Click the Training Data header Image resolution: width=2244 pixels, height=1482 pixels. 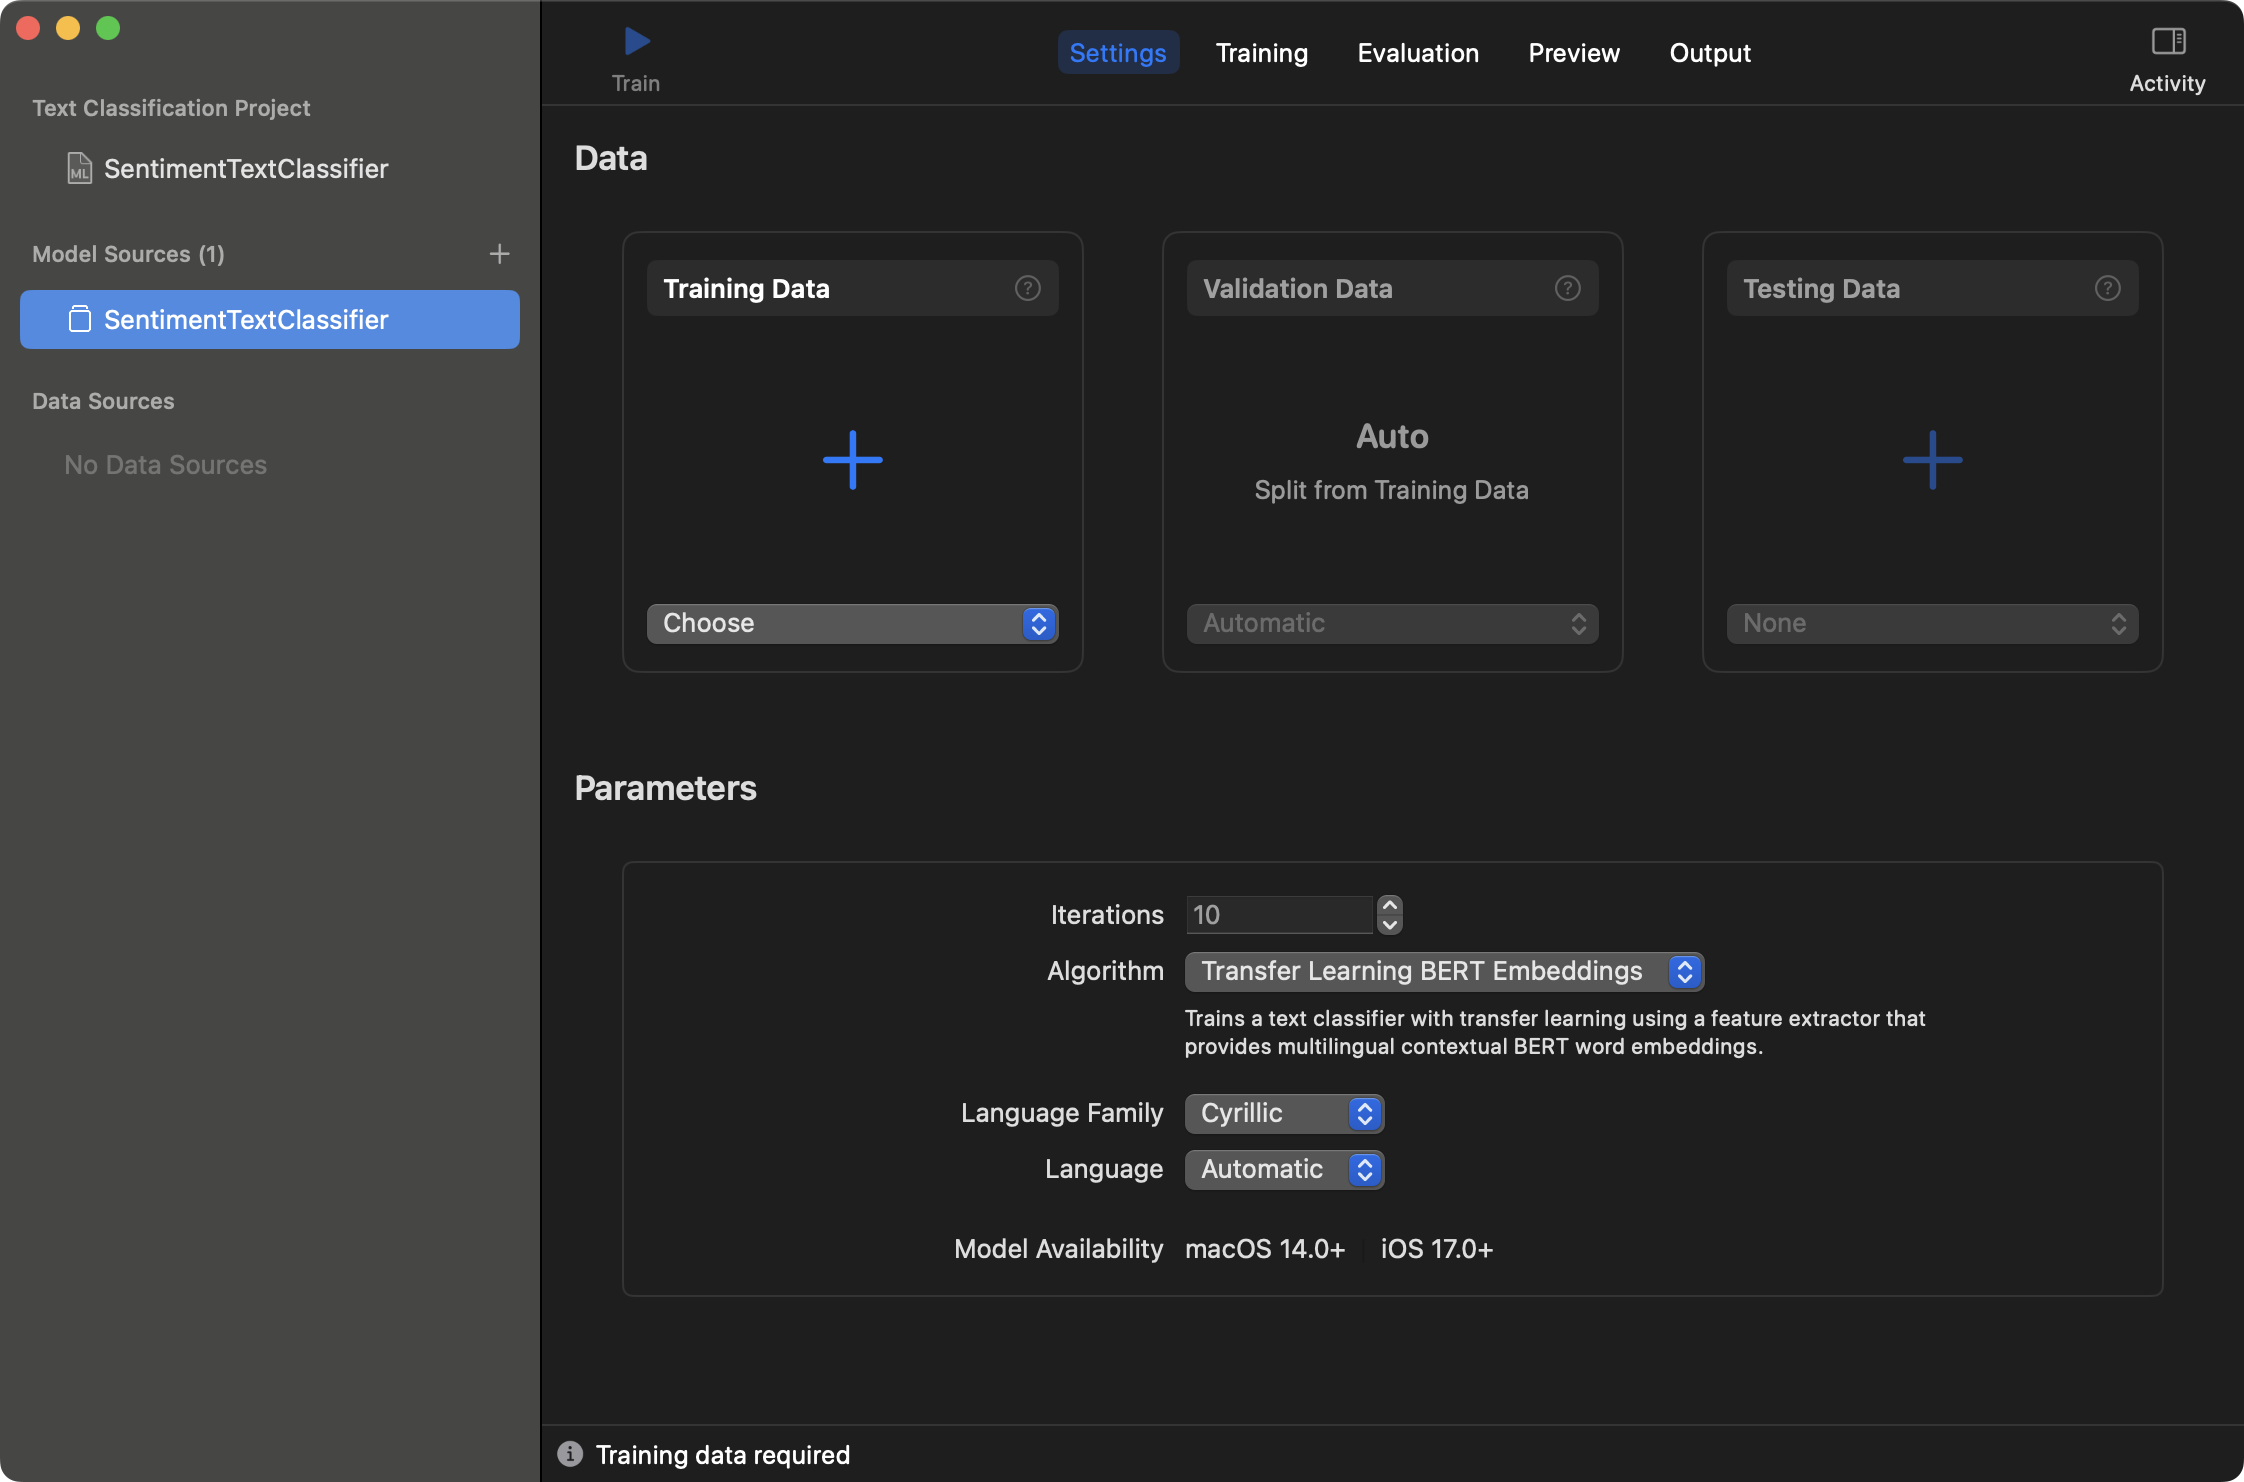point(852,288)
